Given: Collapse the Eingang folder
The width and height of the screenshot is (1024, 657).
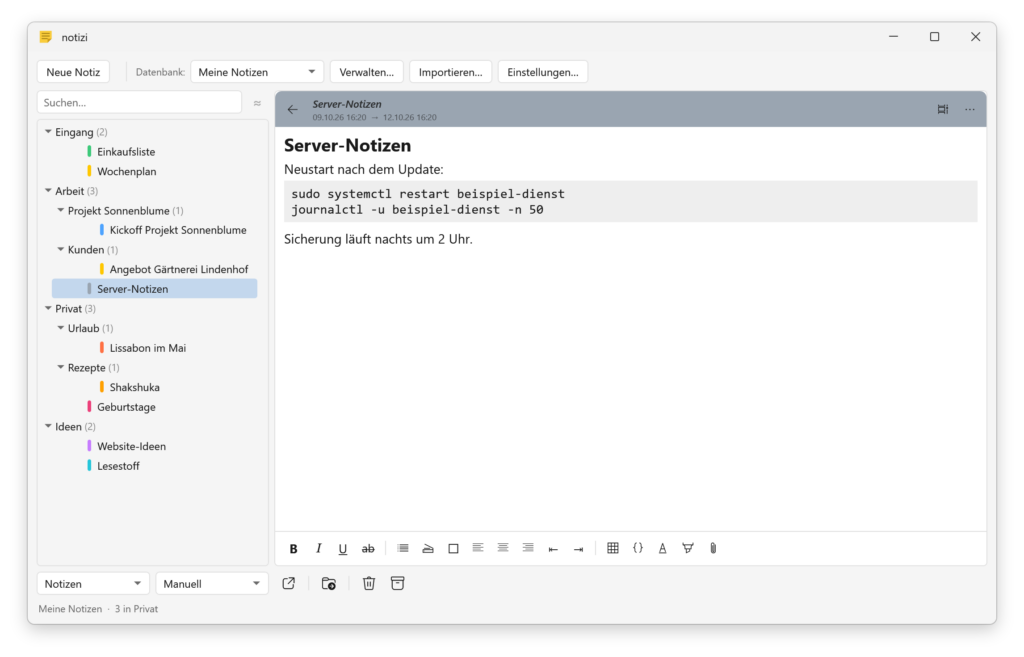Looking at the screenshot, I should [48, 132].
